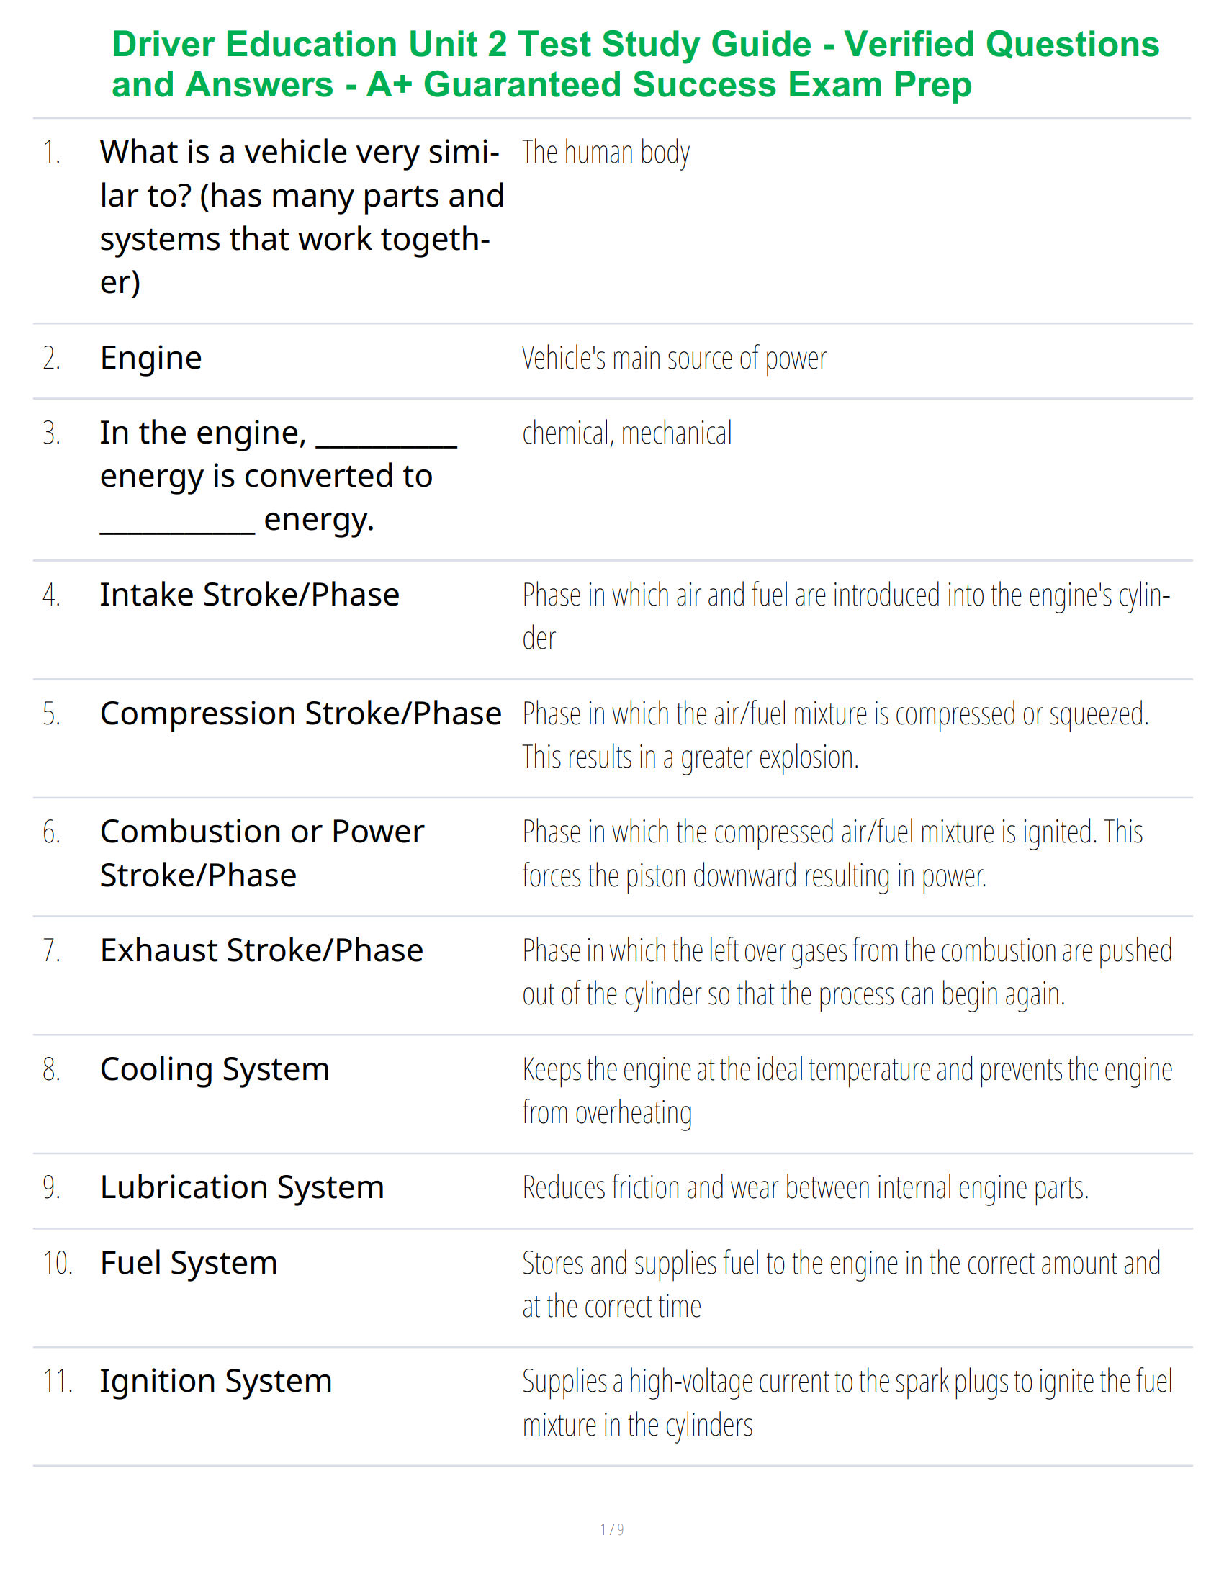Select the ignition system spark plugs definition

[x=847, y=1403]
